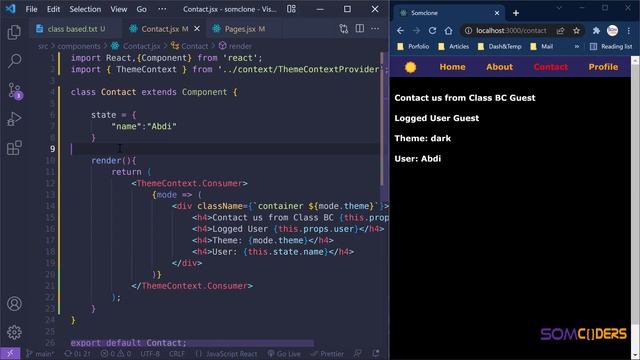Open the Porfolio bookmarks folder

click(x=413, y=47)
